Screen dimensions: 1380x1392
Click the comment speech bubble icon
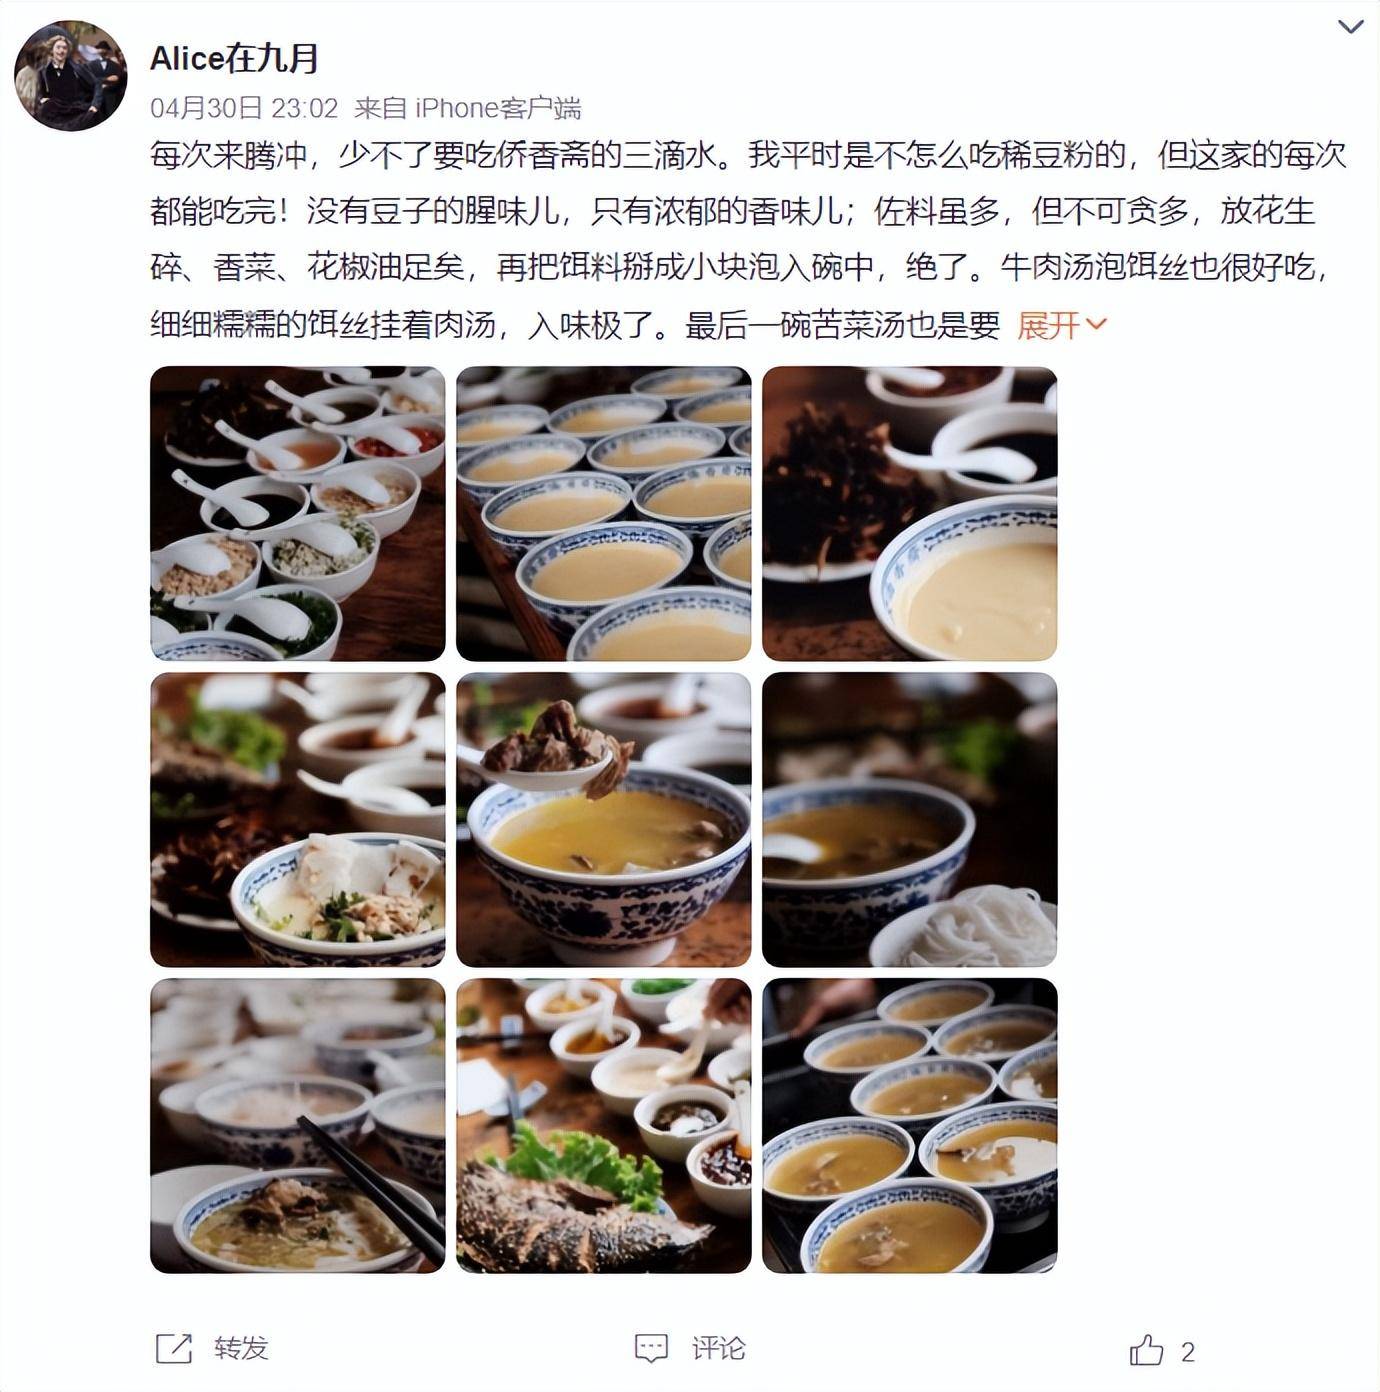[651, 1348]
